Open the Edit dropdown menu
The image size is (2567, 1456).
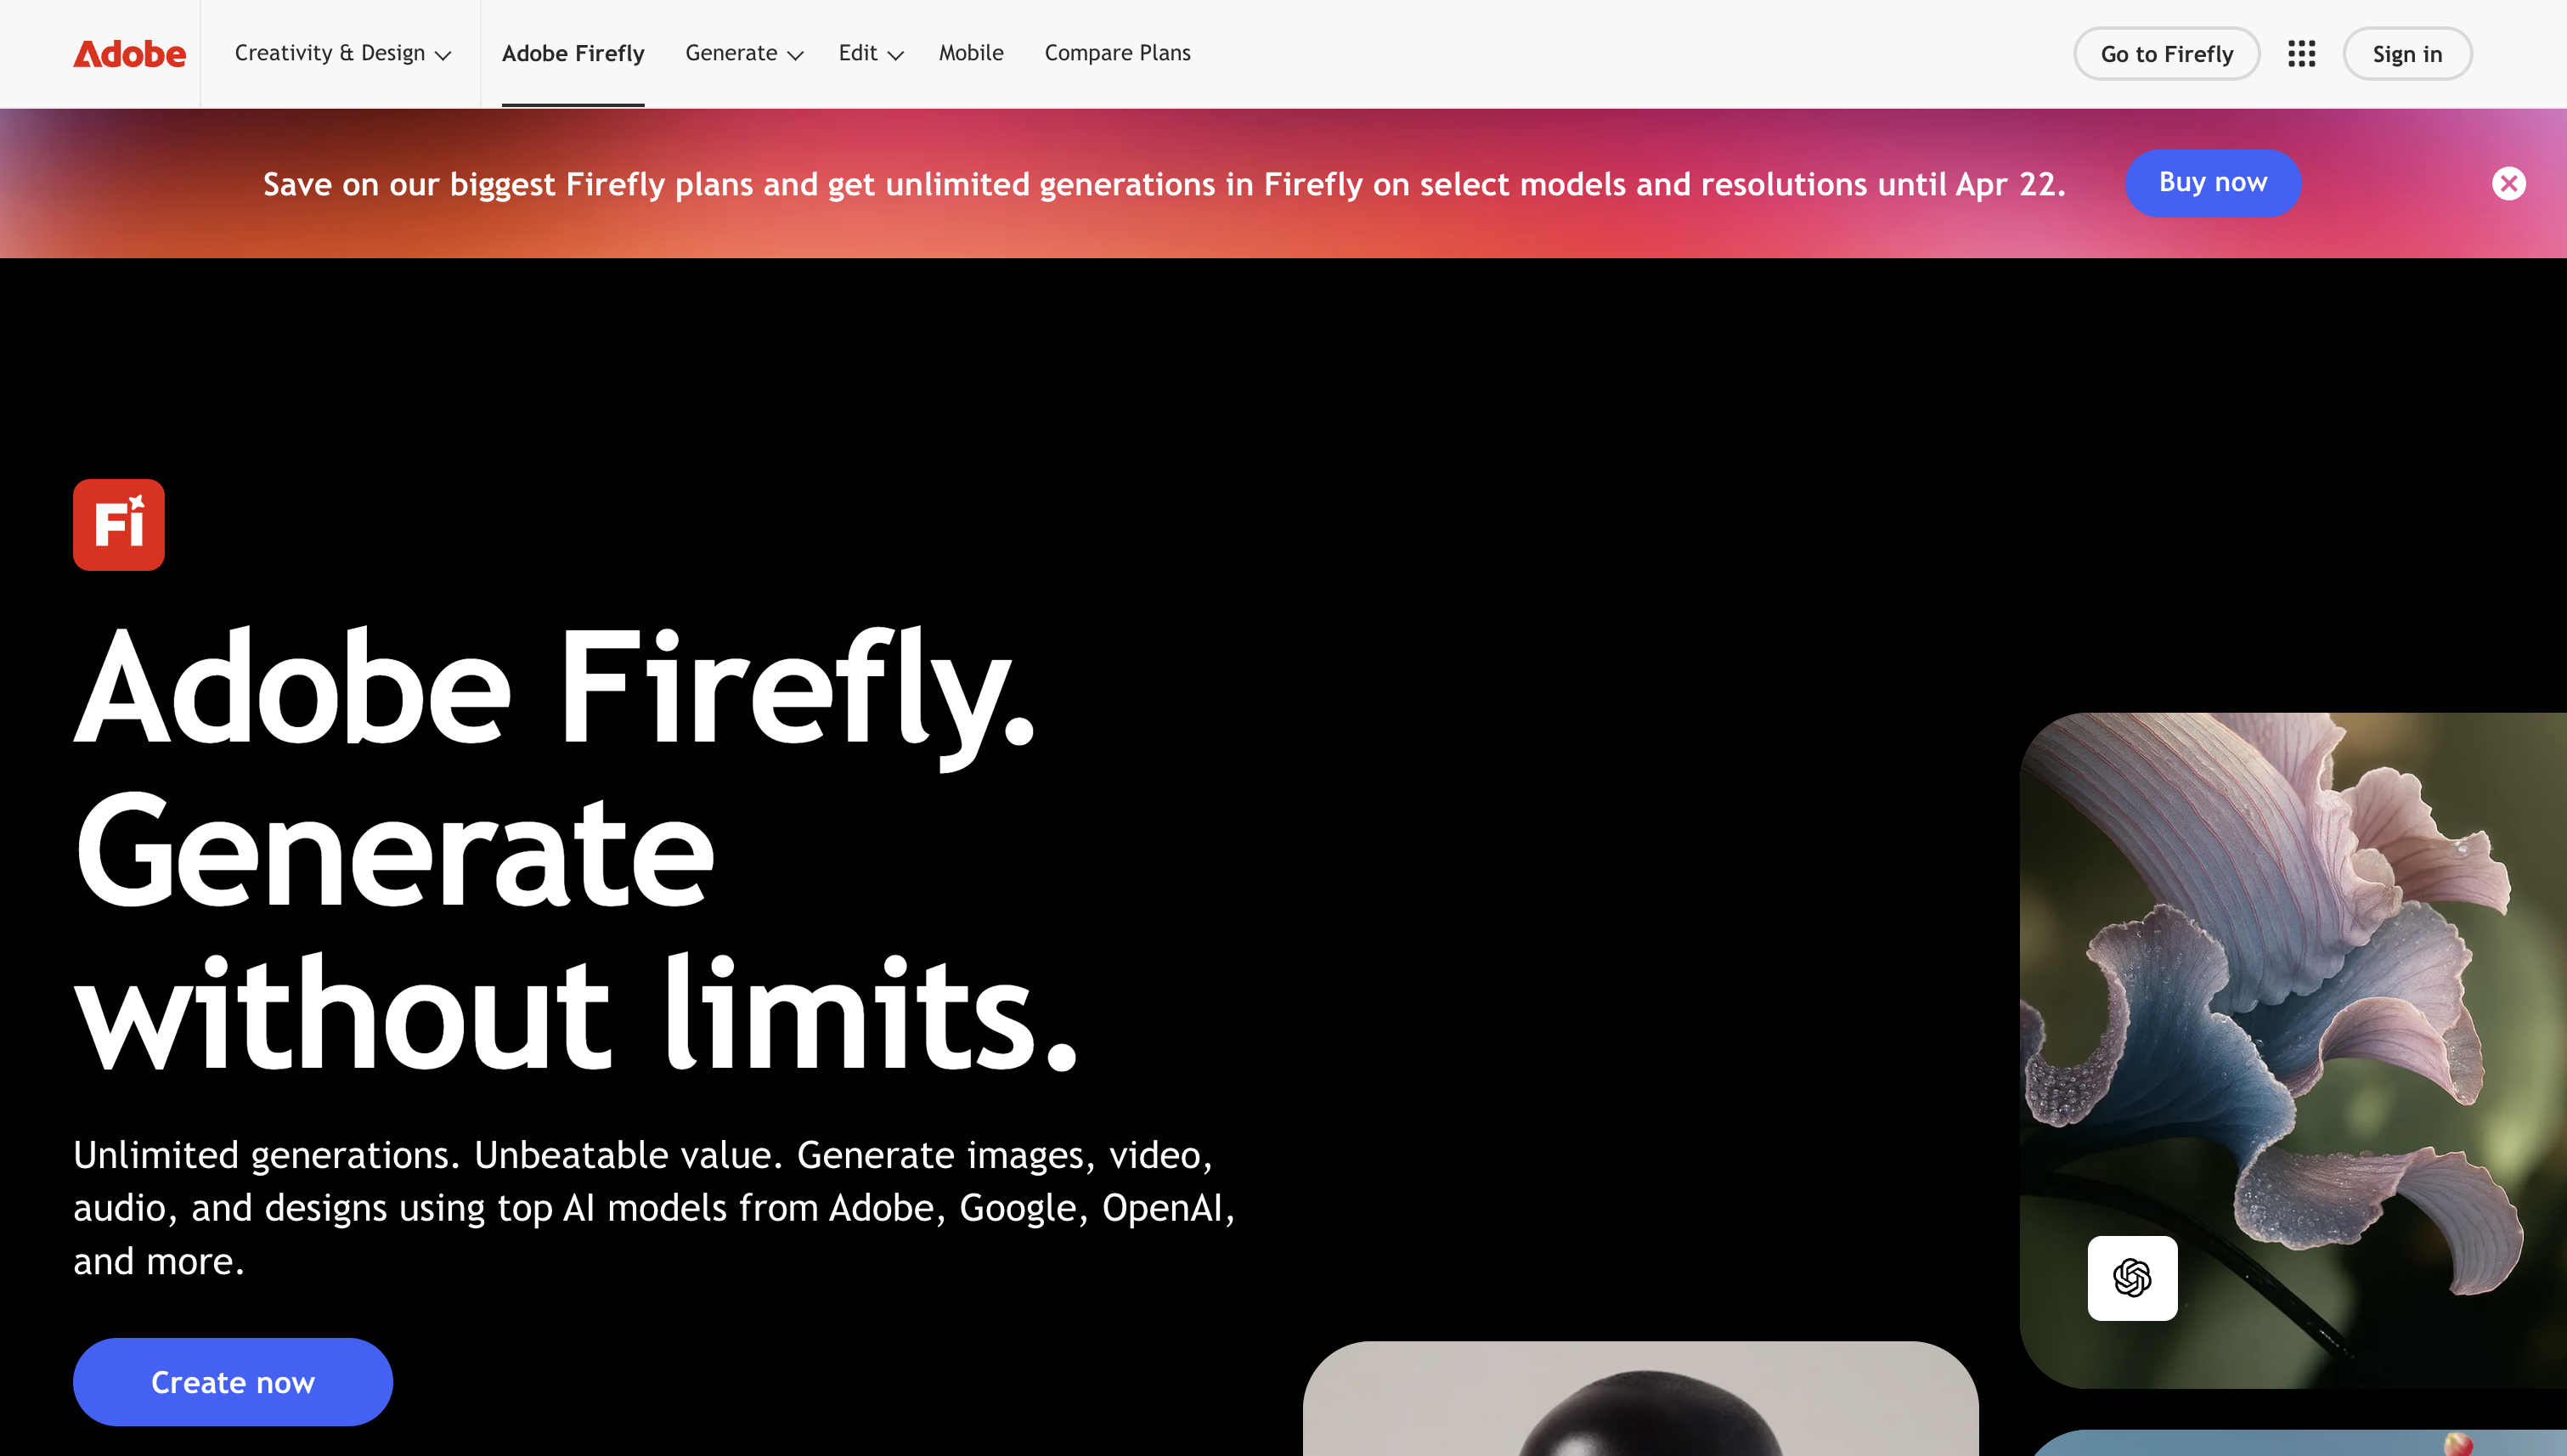(x=871, y=53)
